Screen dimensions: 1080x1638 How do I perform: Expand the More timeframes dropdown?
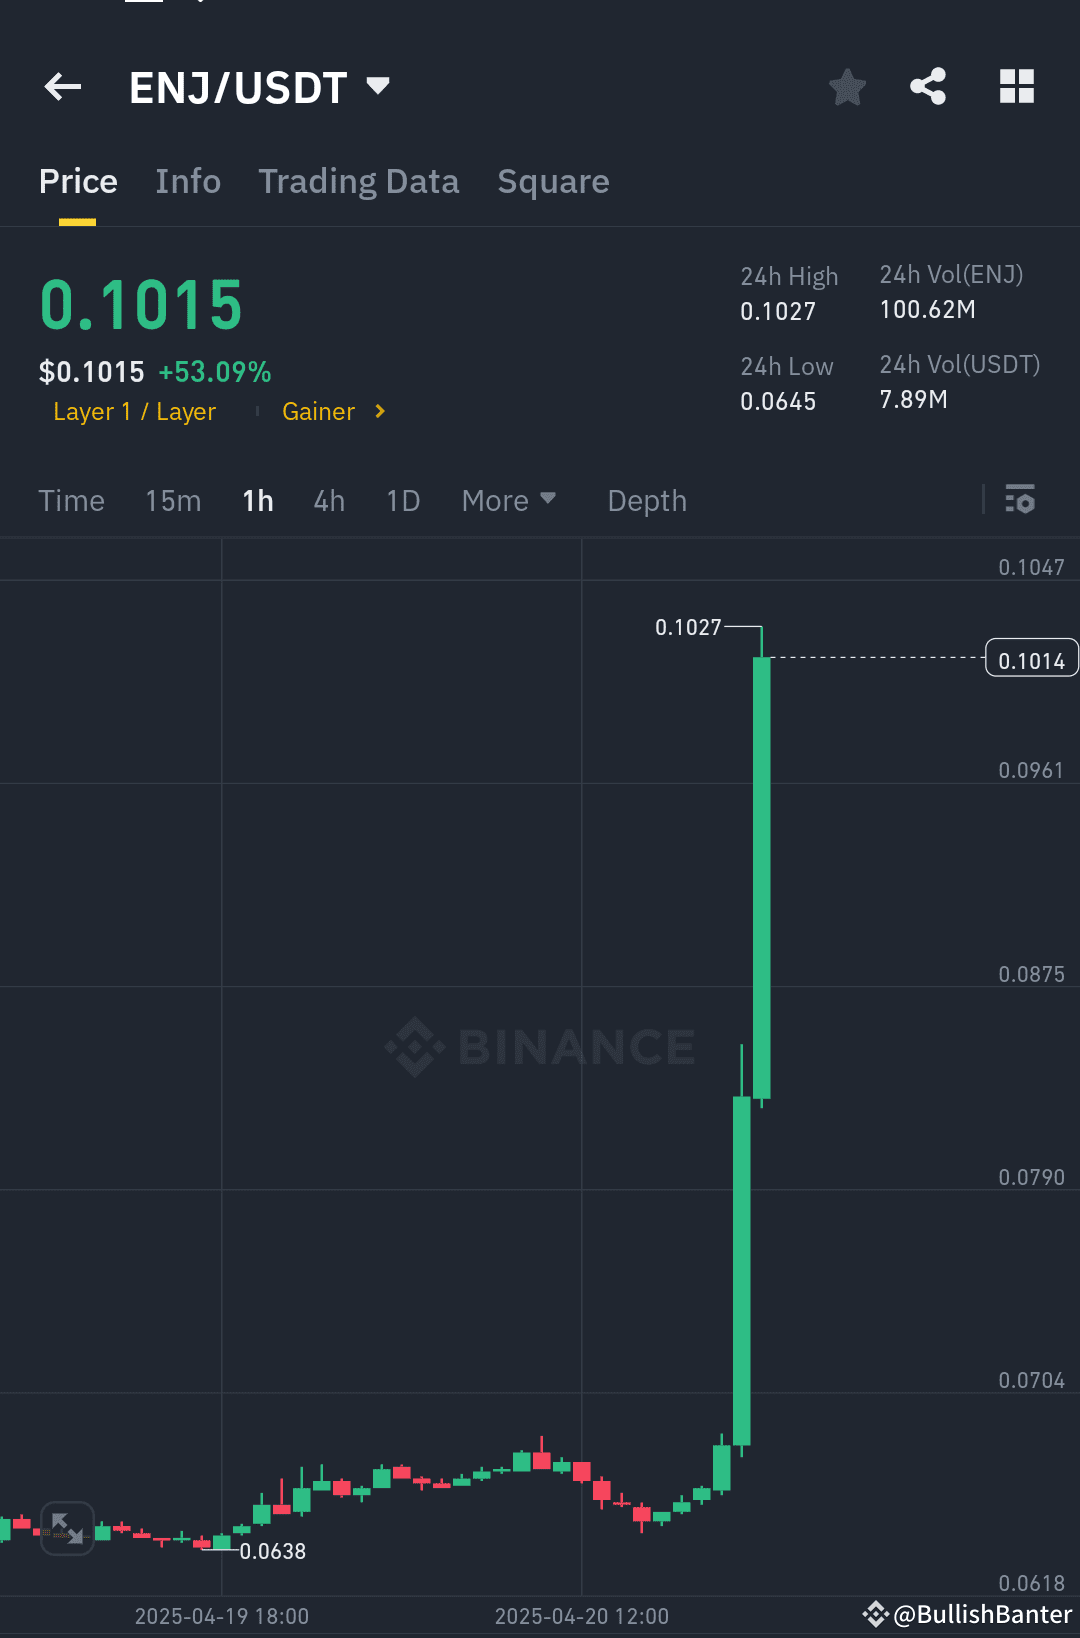pos(509,500)
